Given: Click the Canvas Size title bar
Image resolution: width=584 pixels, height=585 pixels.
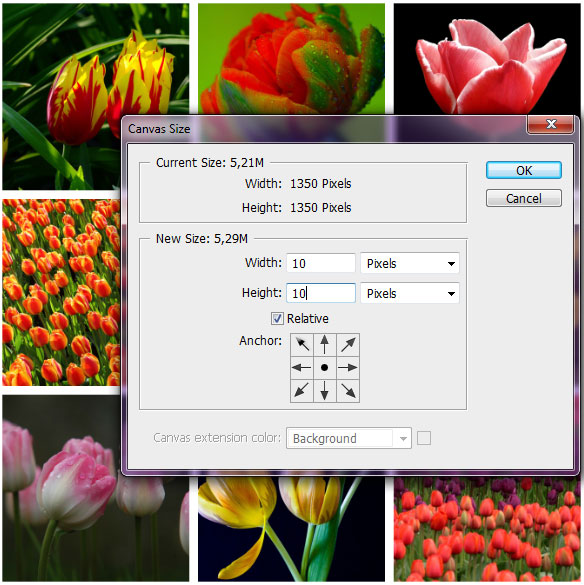Looking at the screenshot, I should point(325,129).
